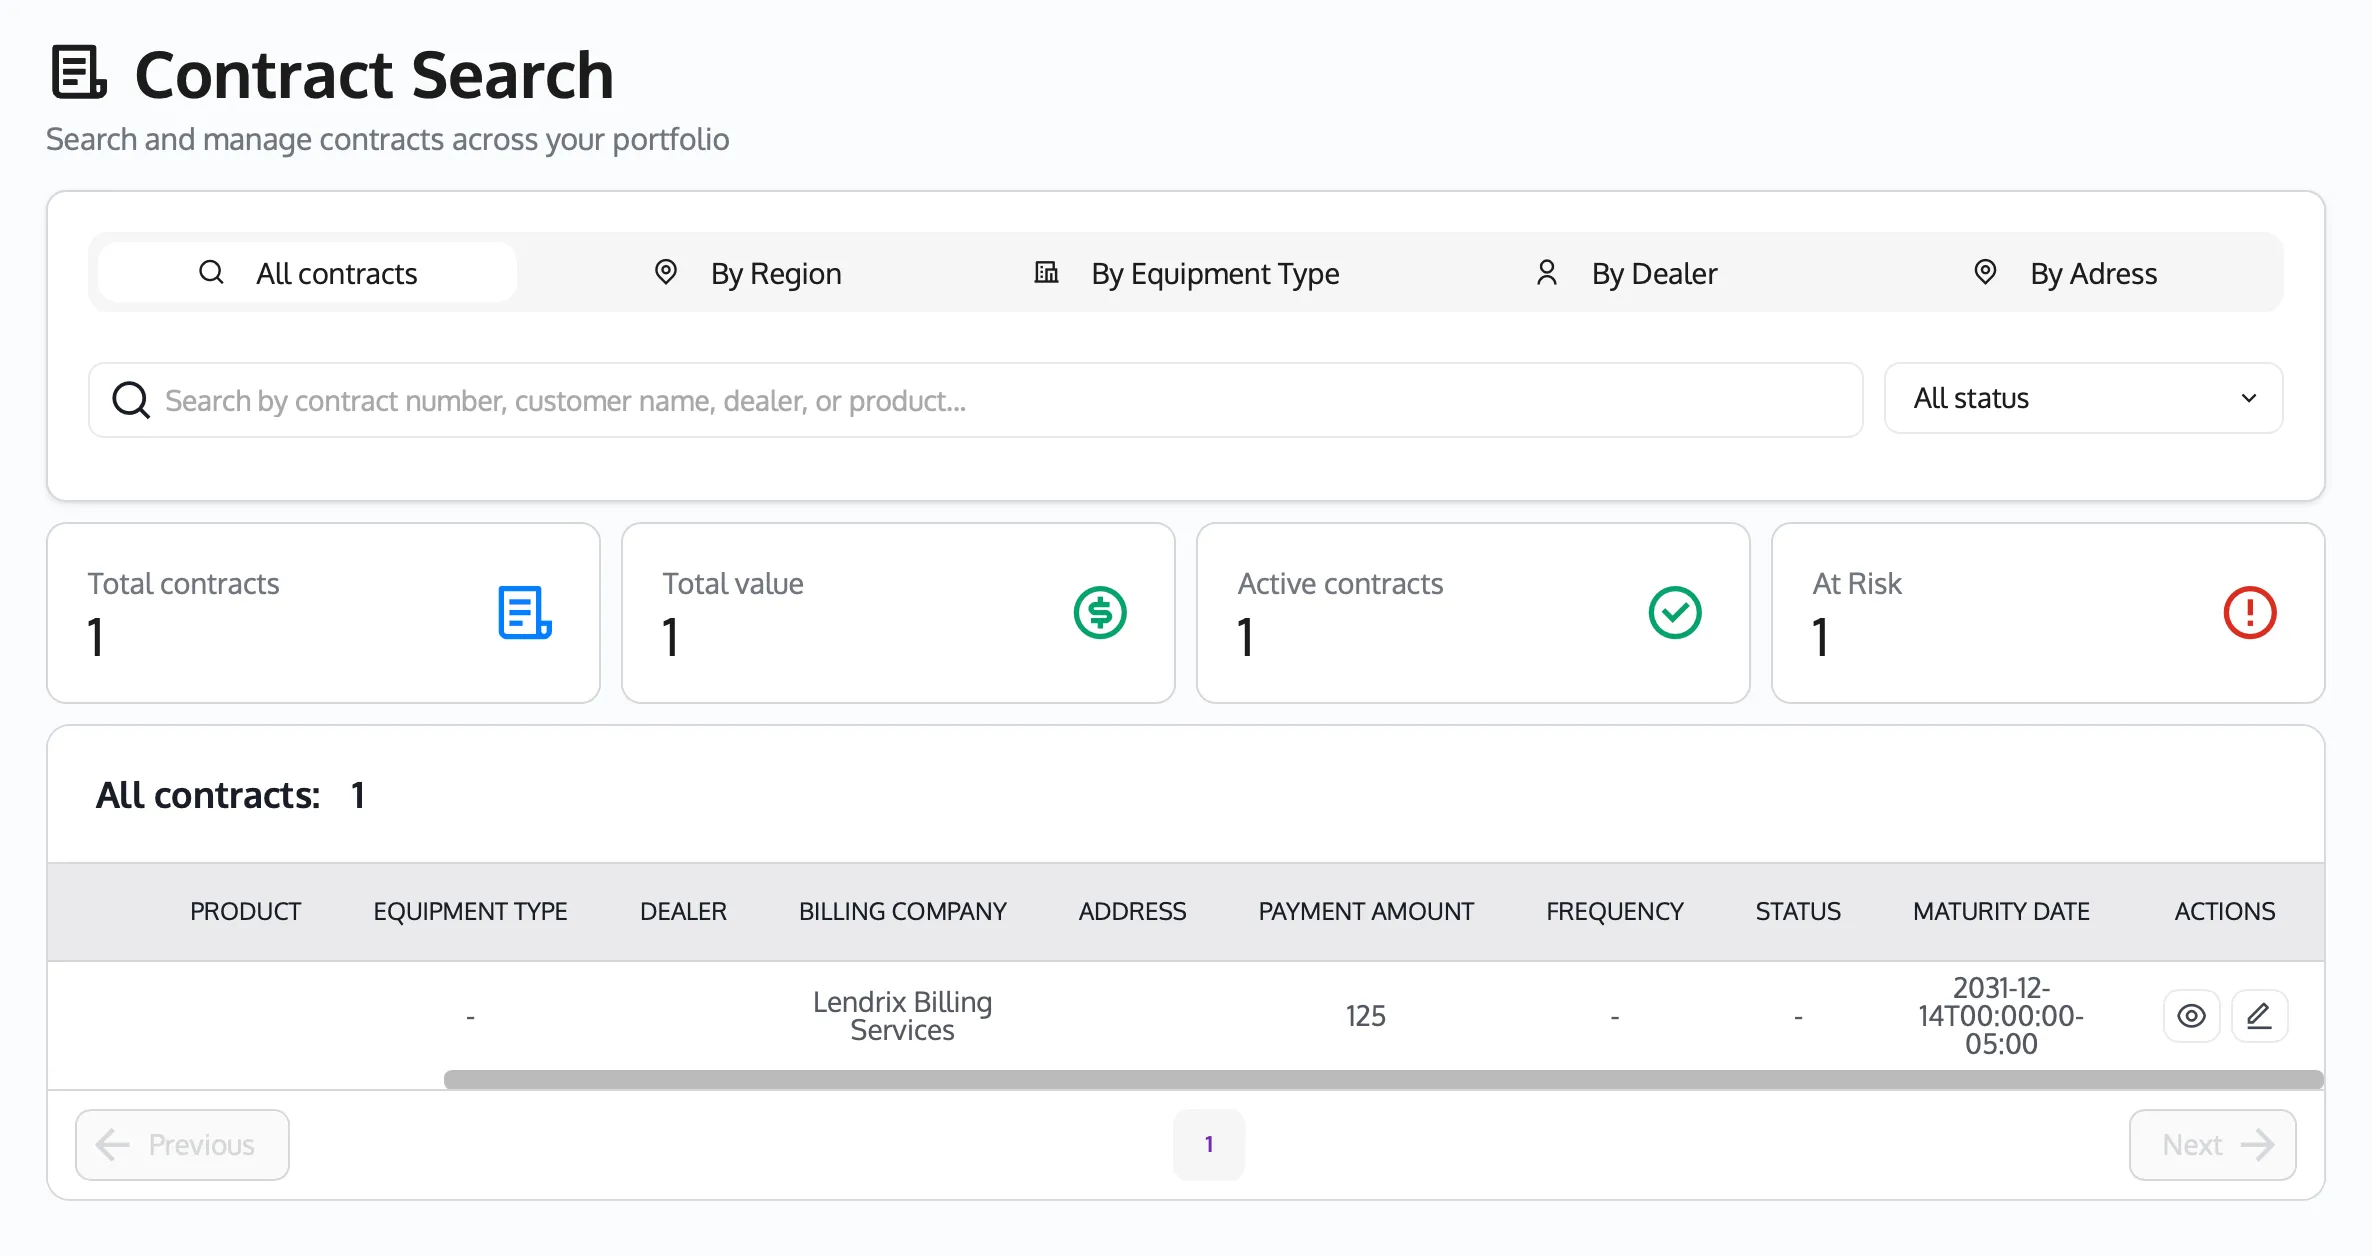Click the magnifier icon inside the search bar
This screenshot has width=2372, height=1256.
[x=130, y=399]
